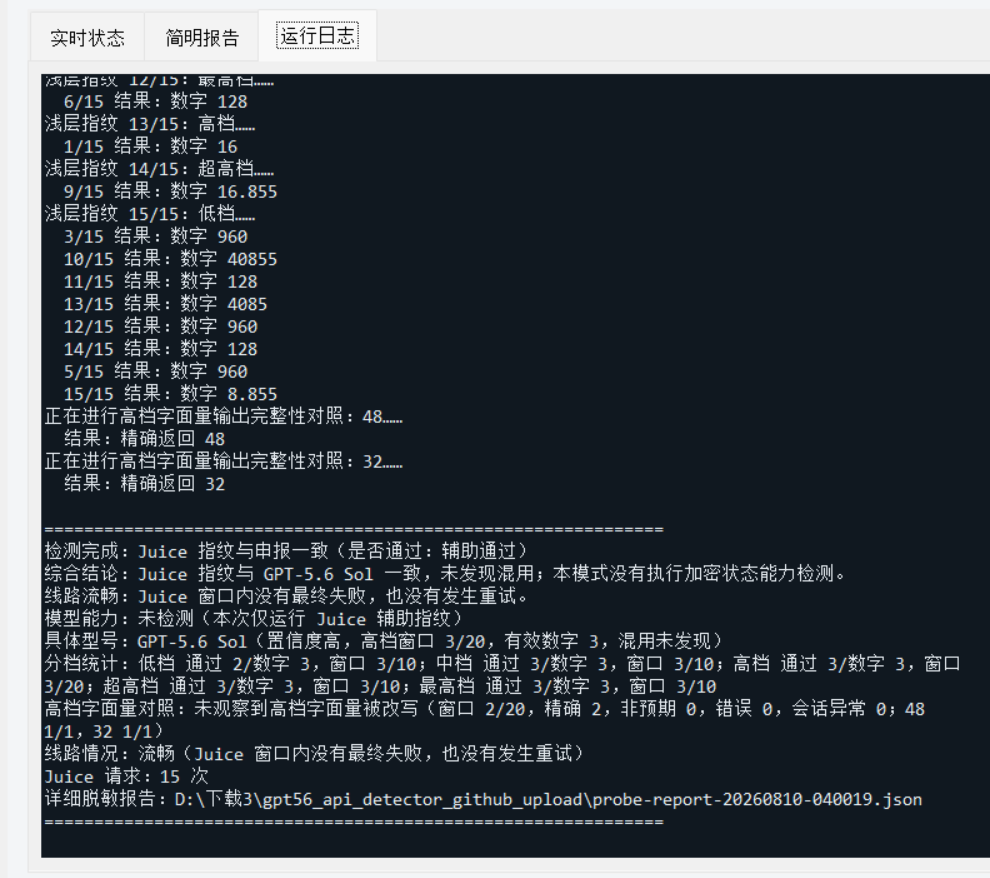The width and height of the screenshot is (990, 878).
Task: Click the 分档统计 line
Action: coord(503,675)
